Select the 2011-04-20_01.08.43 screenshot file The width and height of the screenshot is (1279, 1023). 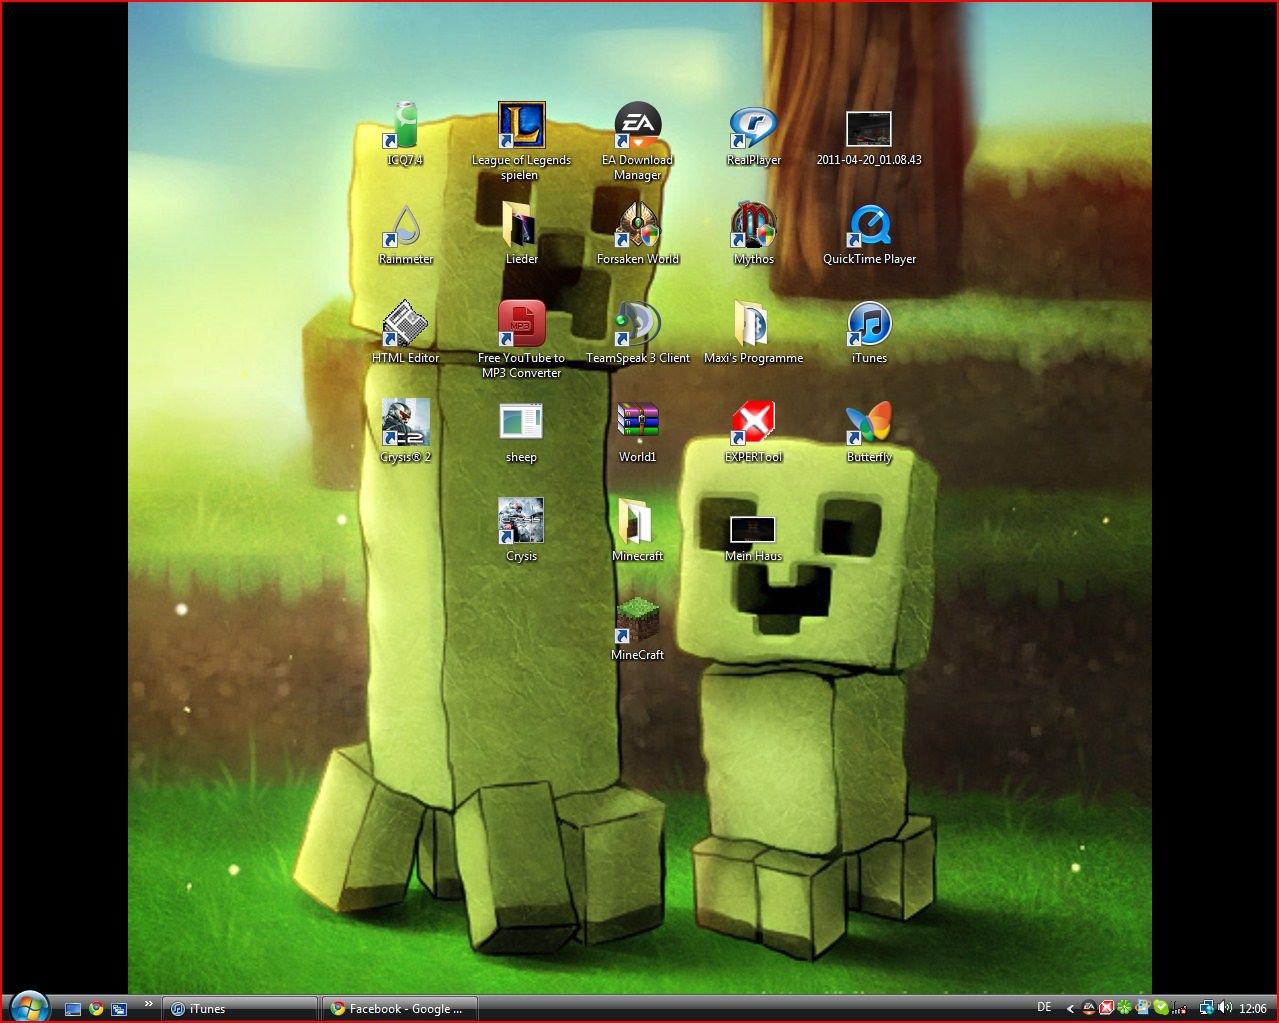click(868, 138)
